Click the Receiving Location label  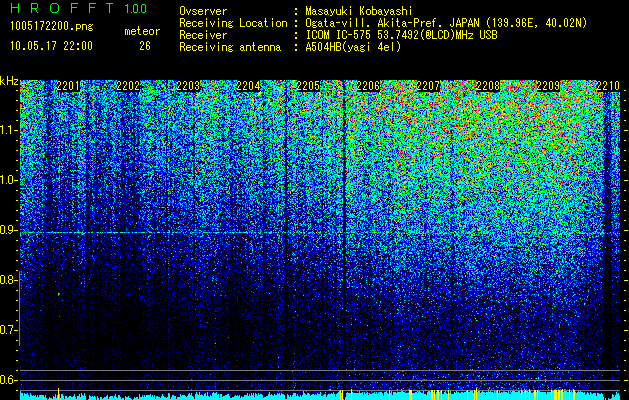(233, 23)
